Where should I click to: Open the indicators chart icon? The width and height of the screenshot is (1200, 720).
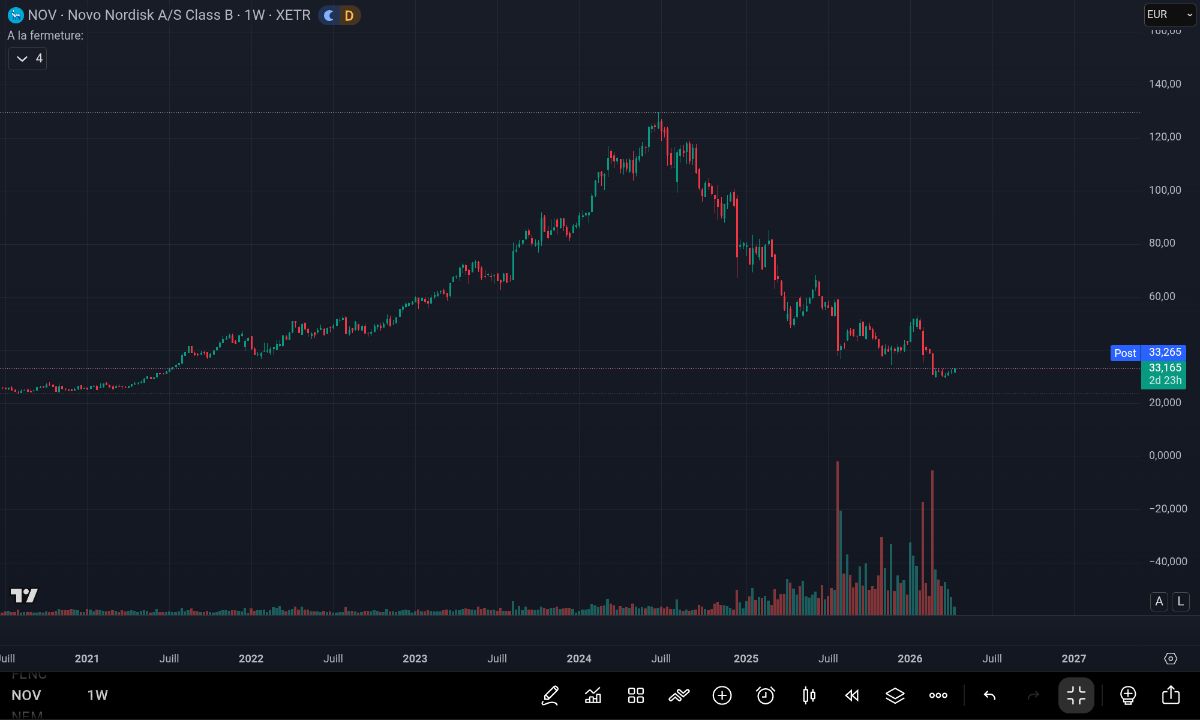tap(593, 695)
